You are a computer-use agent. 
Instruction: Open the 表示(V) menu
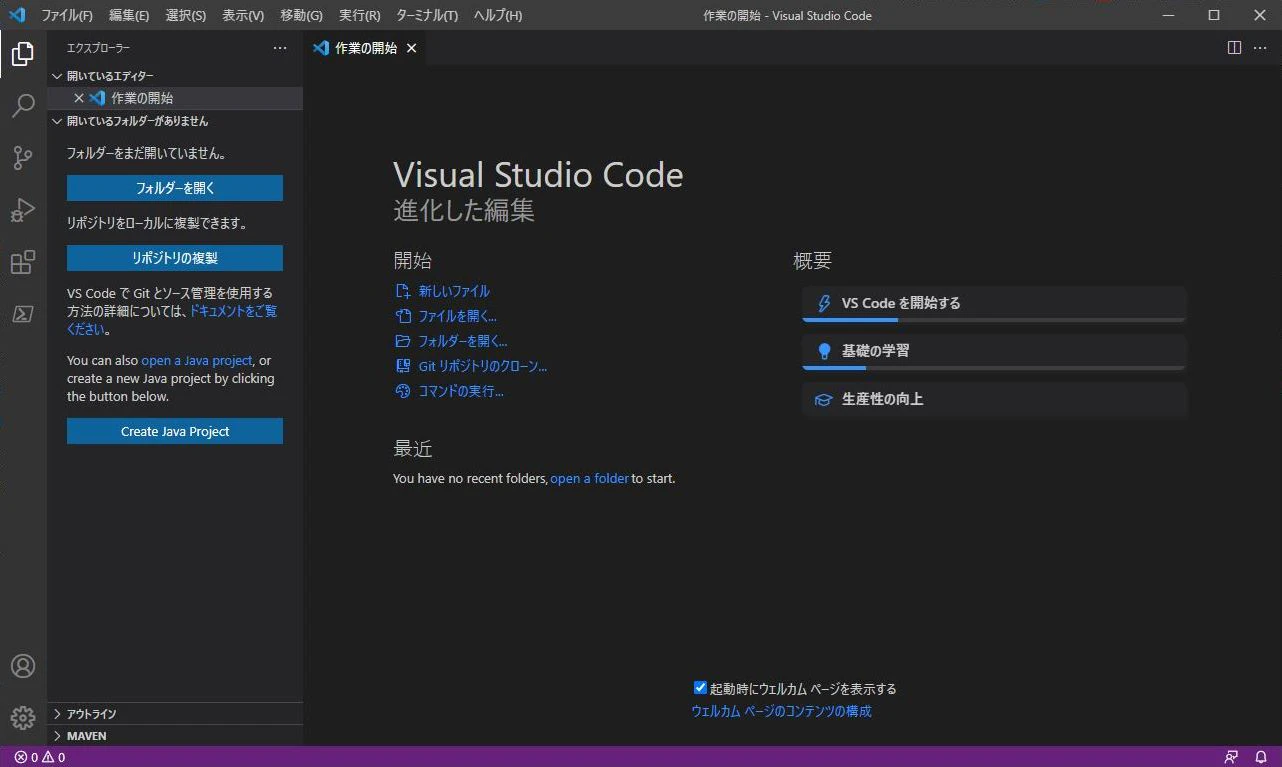point(243,15)
